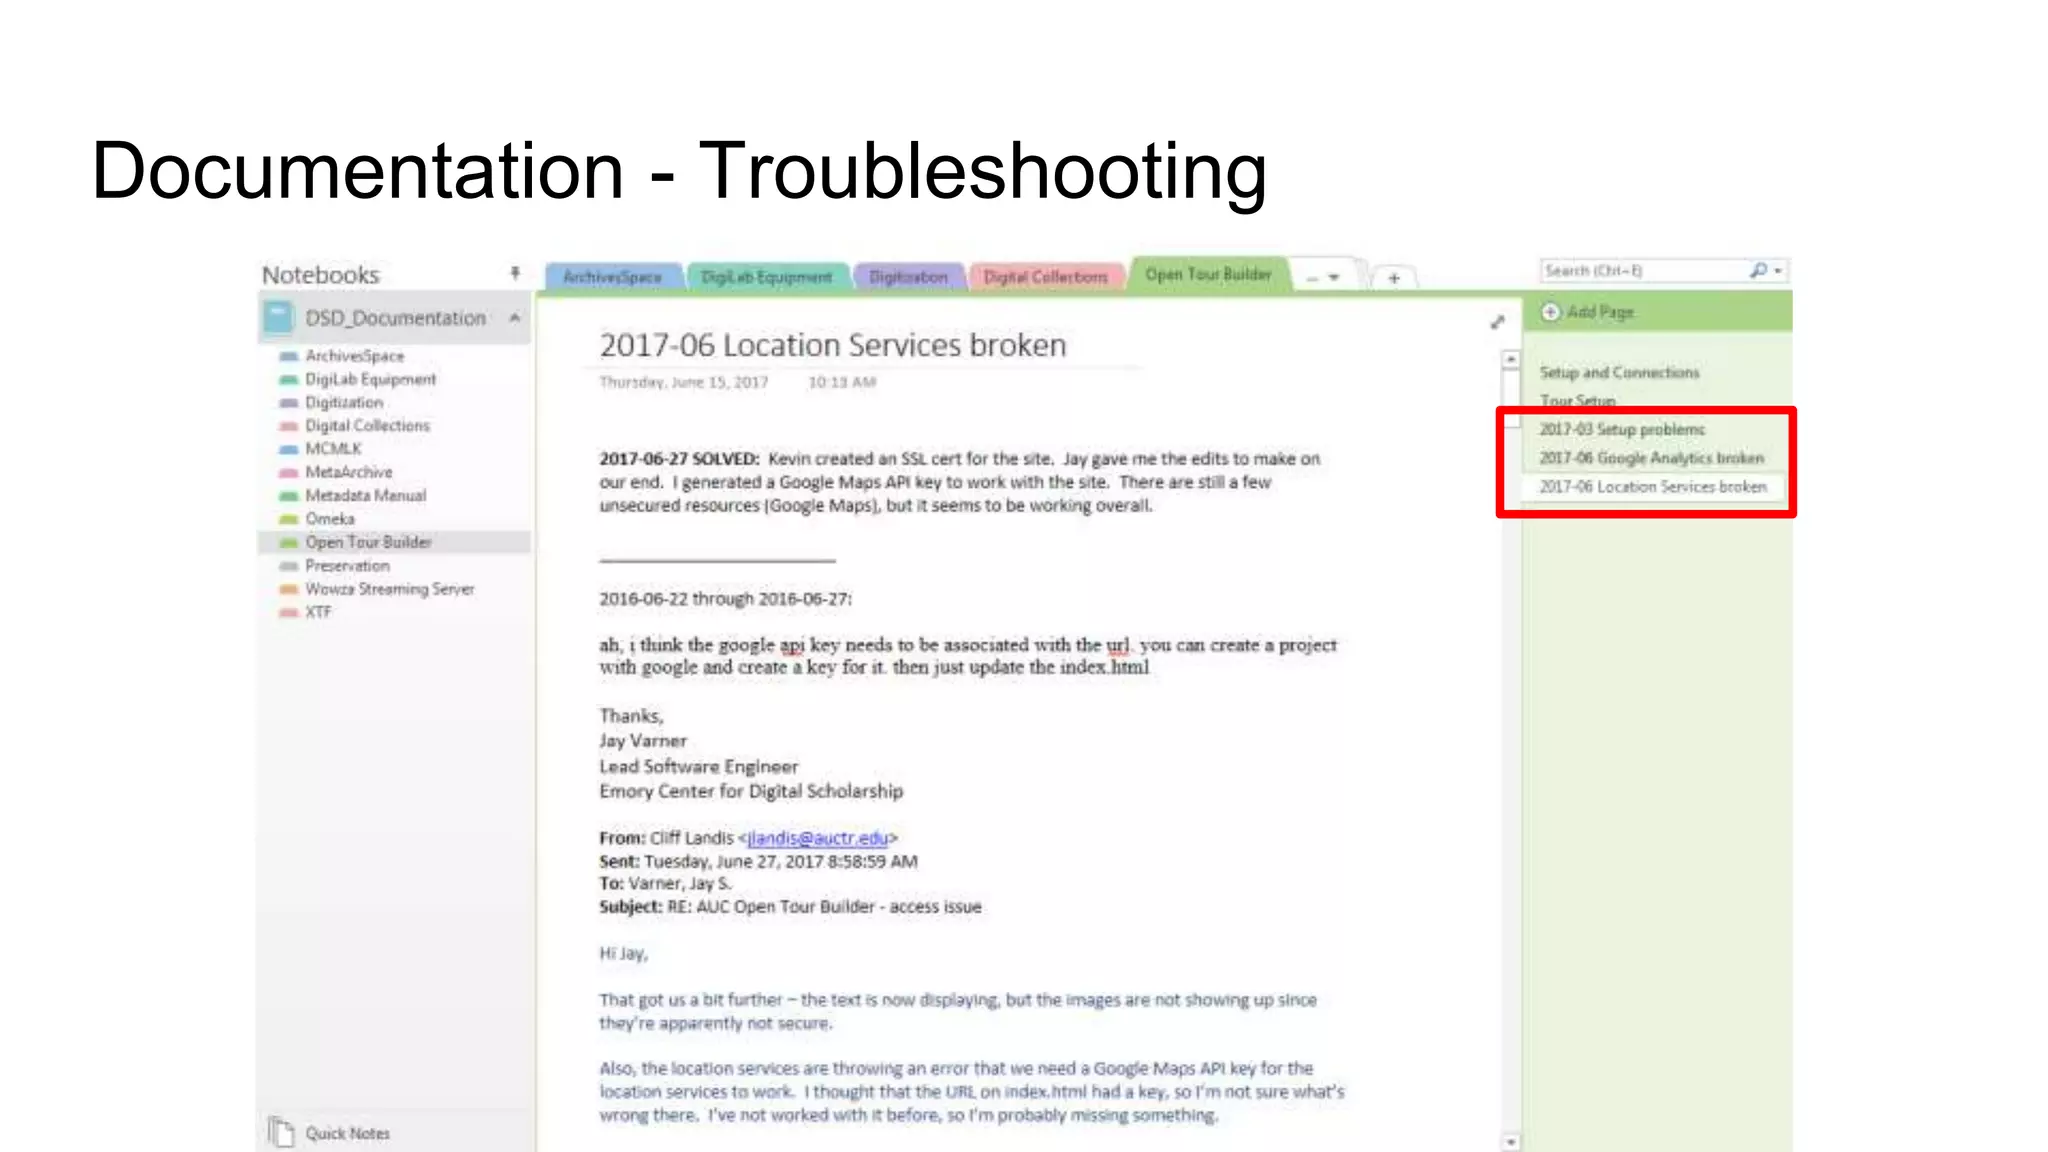Viewport: 2048px width, 1152px height.
Task: Open the 2017-06 Google Analytics broken page
Action: 1651,458
